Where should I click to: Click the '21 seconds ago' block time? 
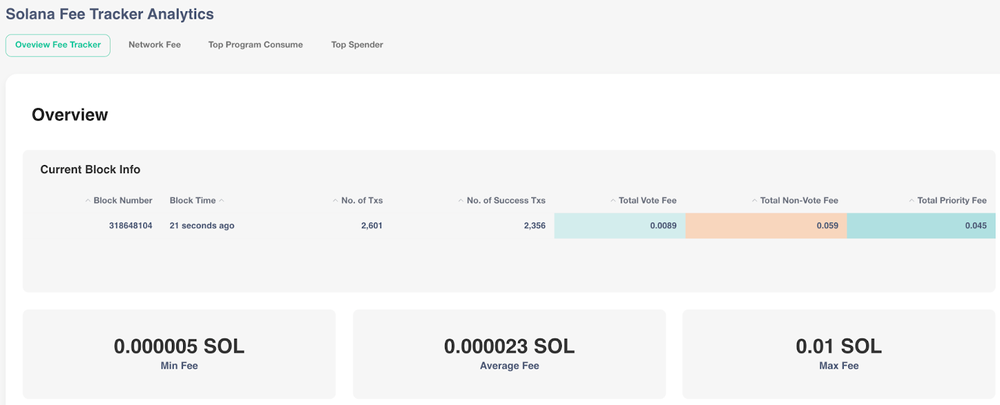tap(202, 226)
